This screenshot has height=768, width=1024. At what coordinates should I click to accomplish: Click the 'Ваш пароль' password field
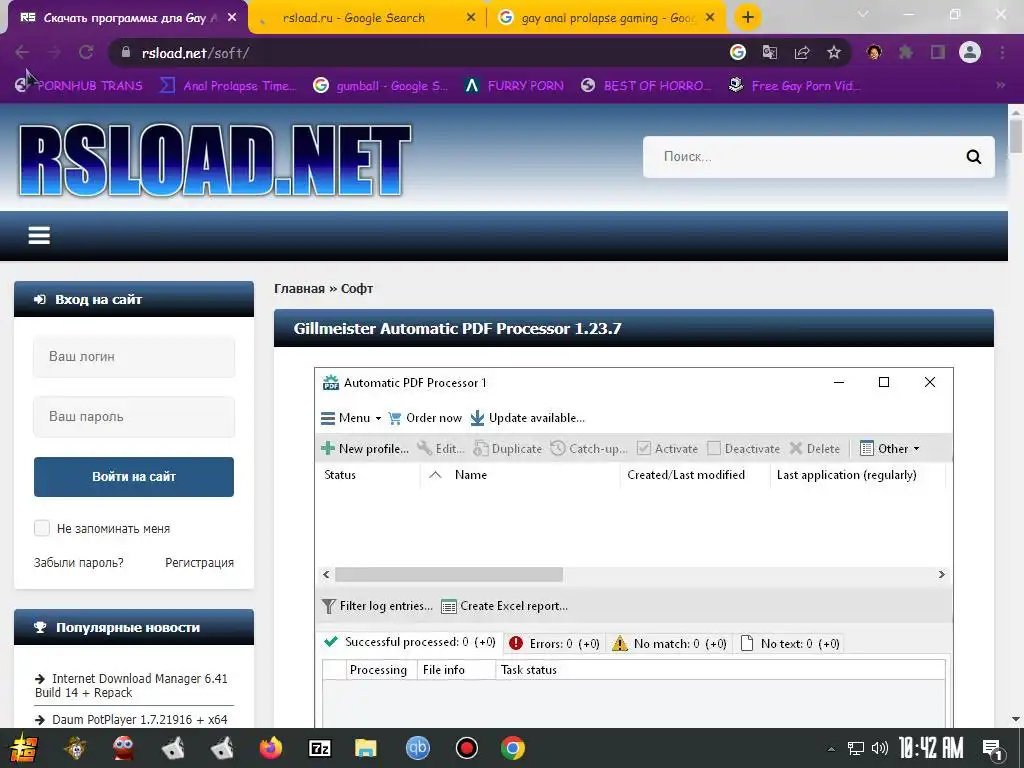(x=134, y=417)
